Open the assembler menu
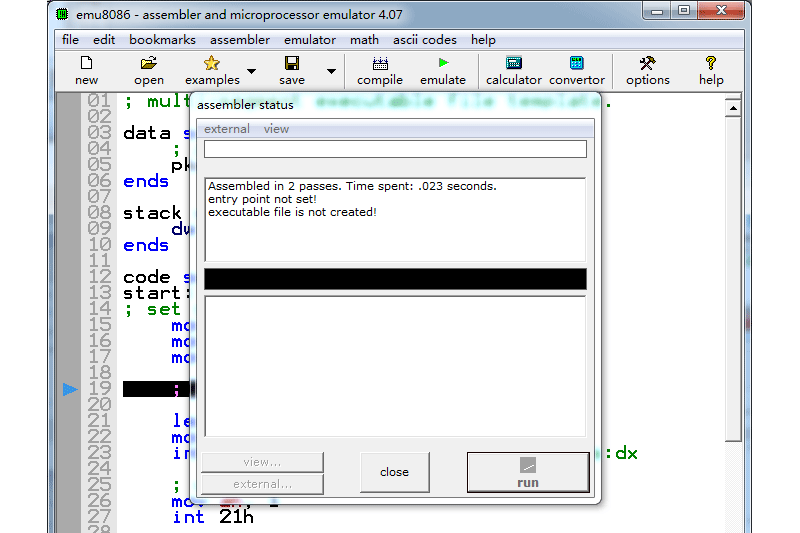Screen dimensions: 800x533 point(240,40)
